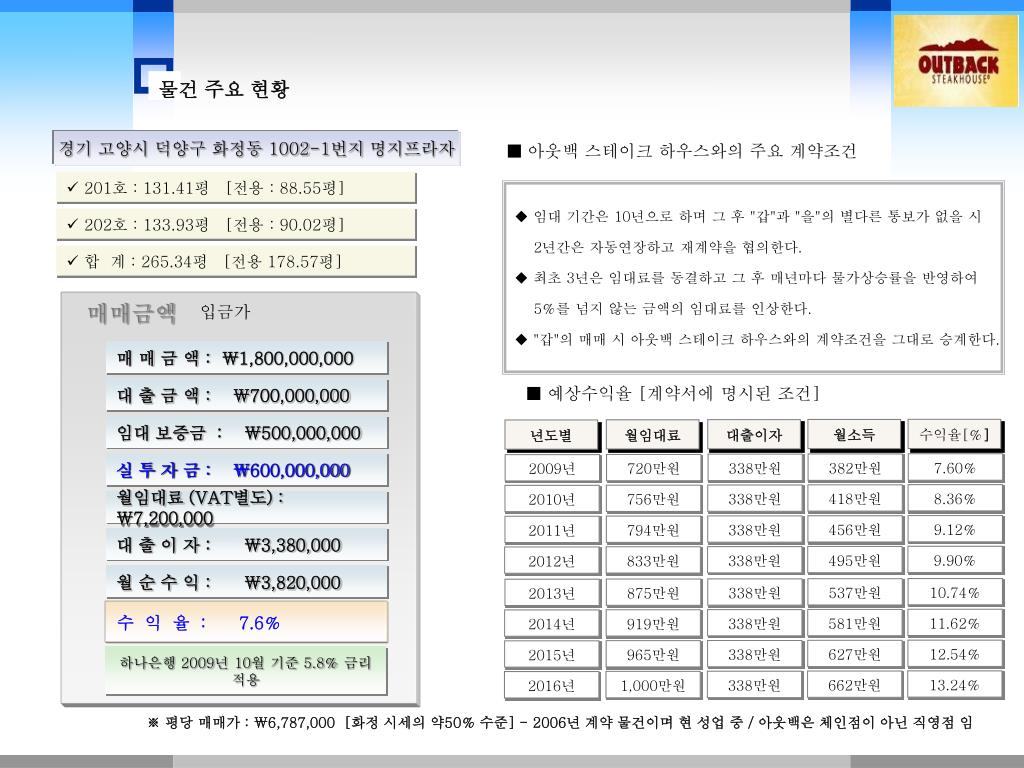This screenshot has height=768, width=1024.
Task: Select the '2016년' year cell
Action: 552,685
